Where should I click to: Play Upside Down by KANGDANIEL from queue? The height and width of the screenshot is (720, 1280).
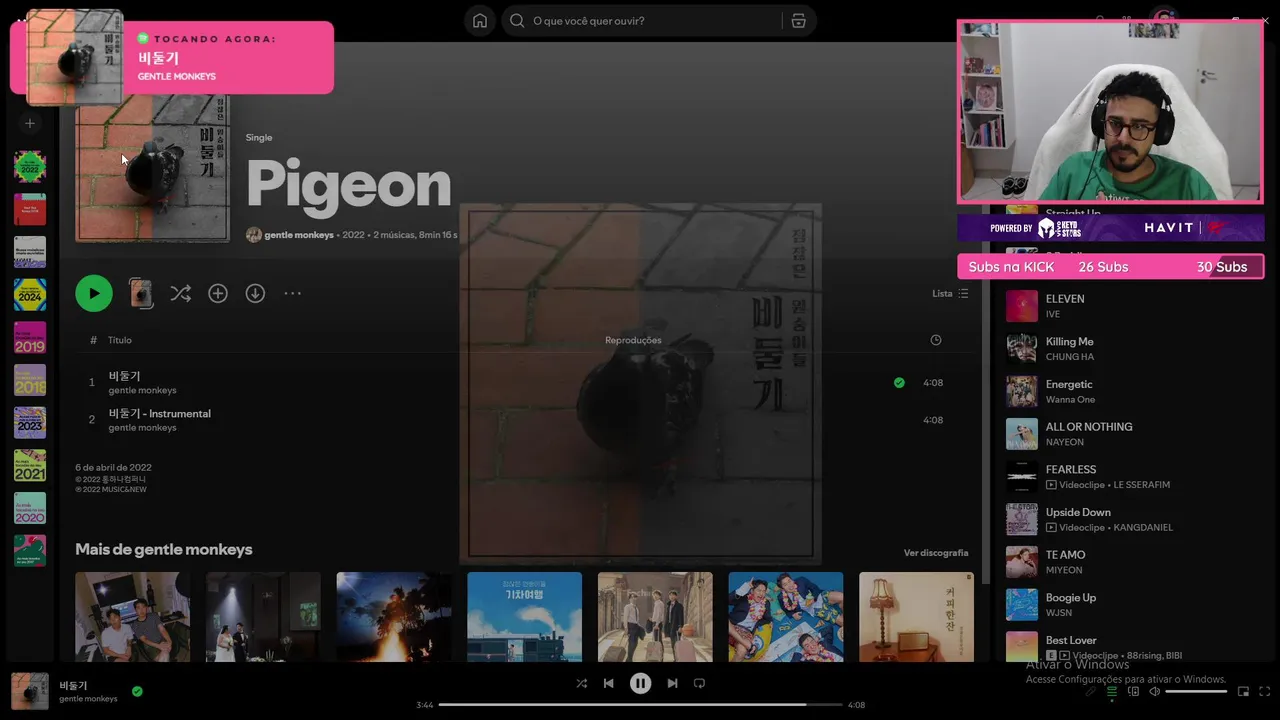click(1130, 519)
